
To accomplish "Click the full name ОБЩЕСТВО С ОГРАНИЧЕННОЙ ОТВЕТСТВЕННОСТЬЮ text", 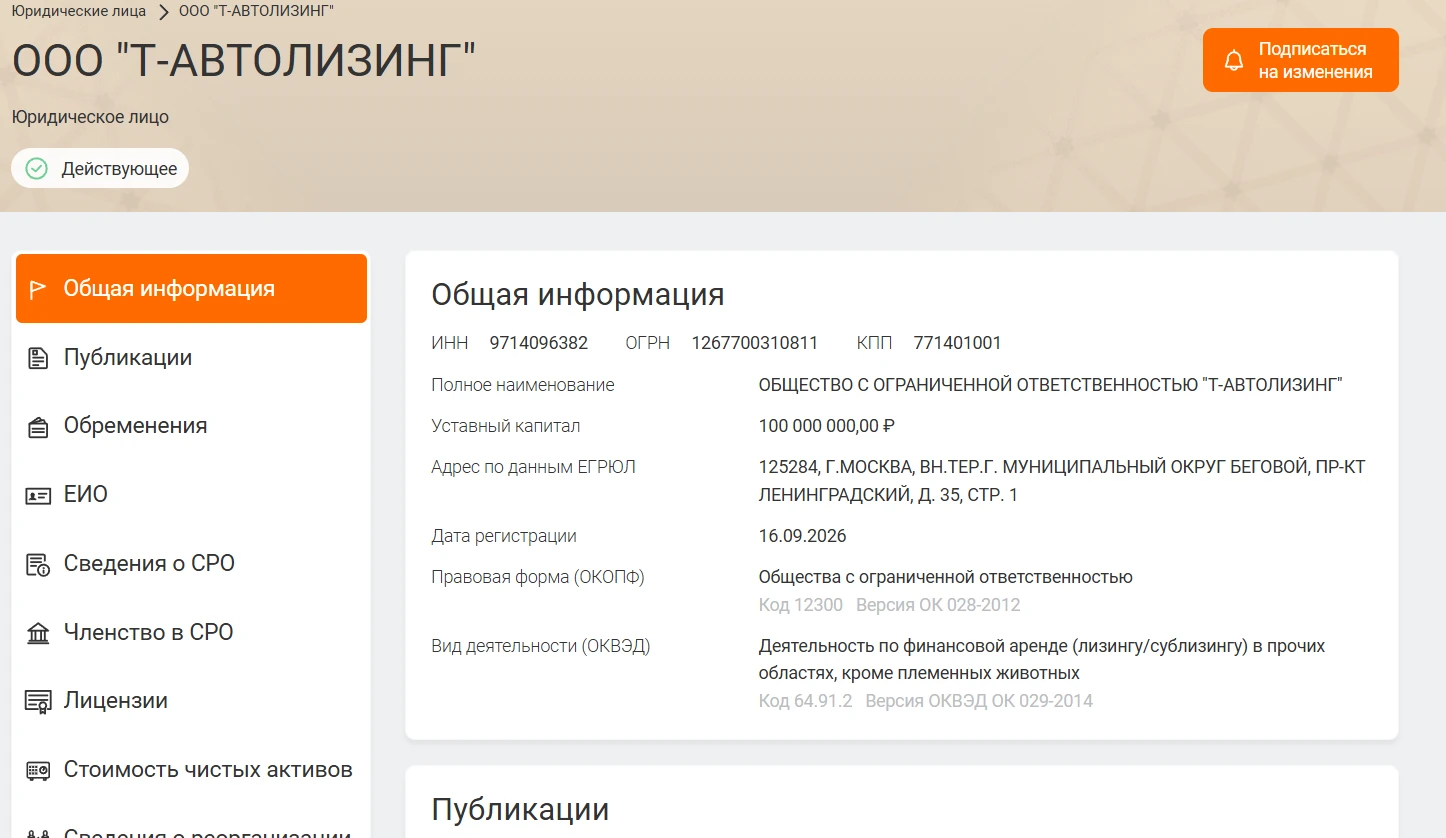I will (1051, 385).
